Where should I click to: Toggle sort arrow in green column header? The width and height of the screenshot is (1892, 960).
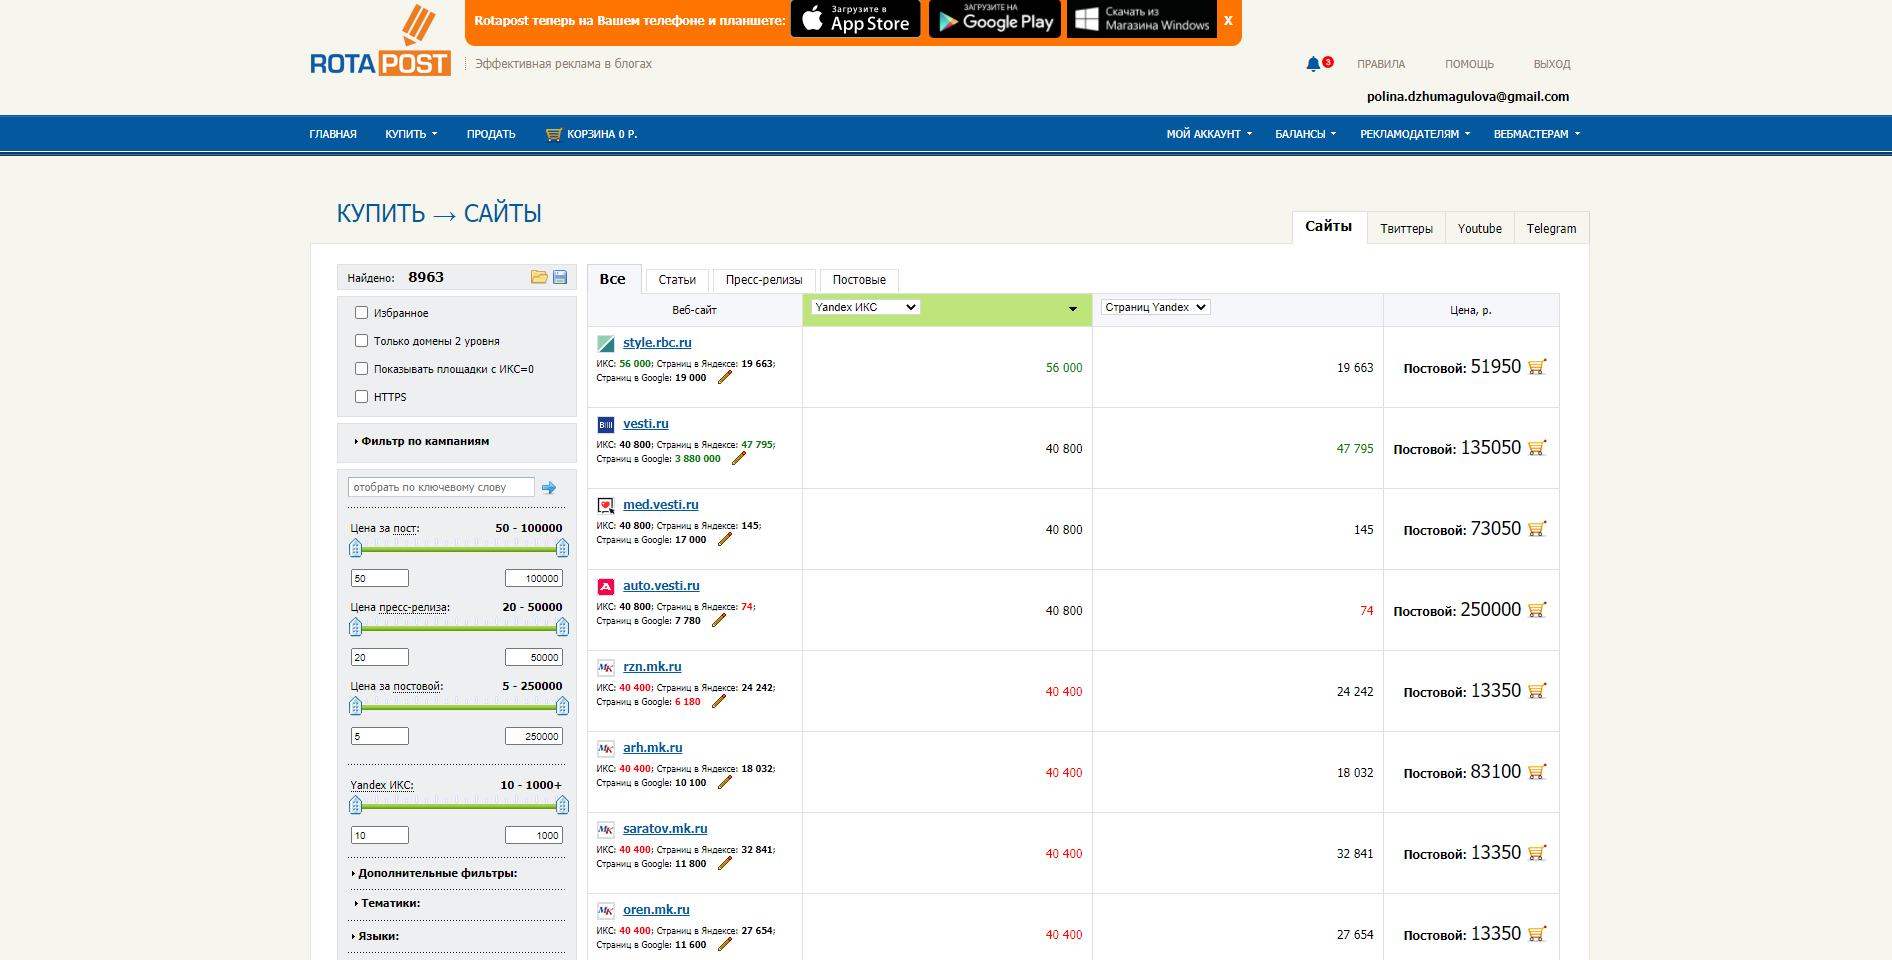click(1073, 309)
